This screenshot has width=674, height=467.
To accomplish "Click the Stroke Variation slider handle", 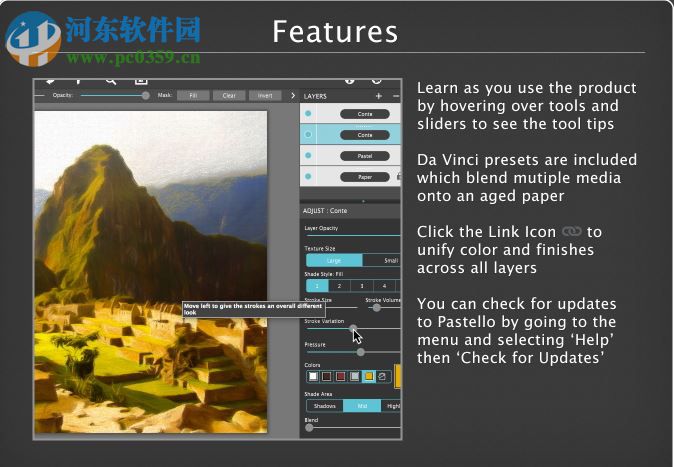I will 353,329.
